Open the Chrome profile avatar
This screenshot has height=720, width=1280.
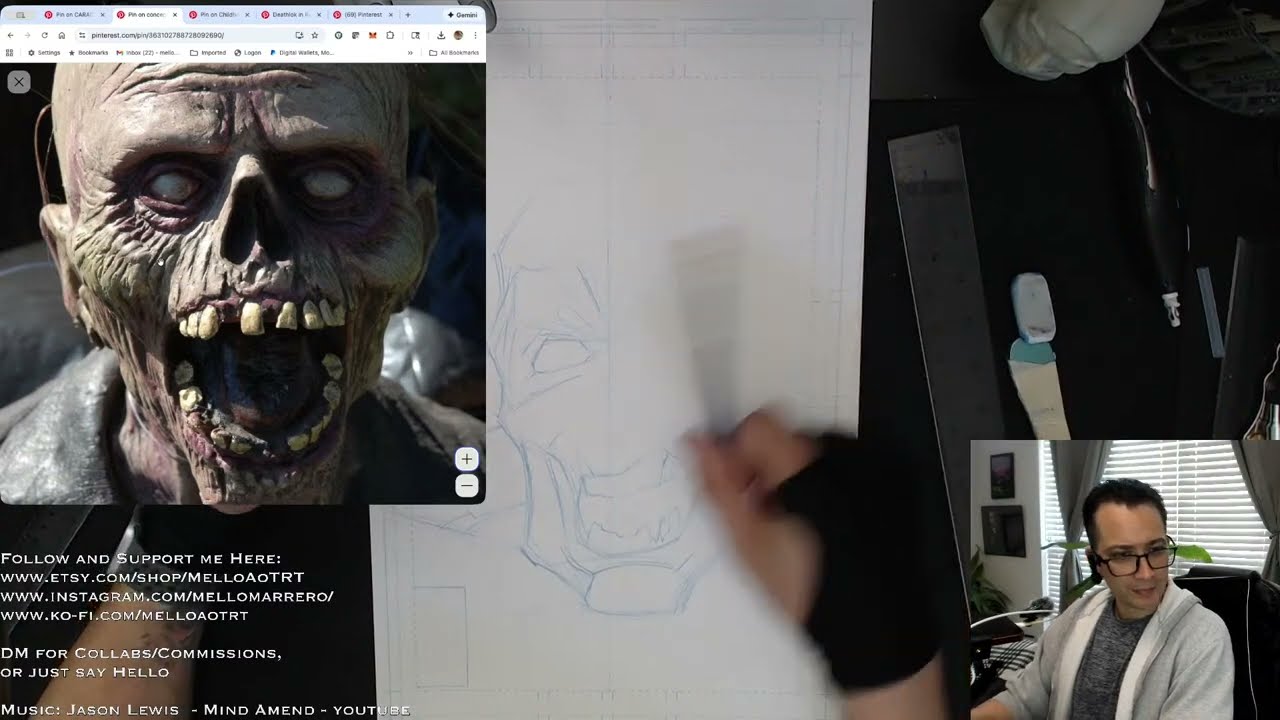458,35
